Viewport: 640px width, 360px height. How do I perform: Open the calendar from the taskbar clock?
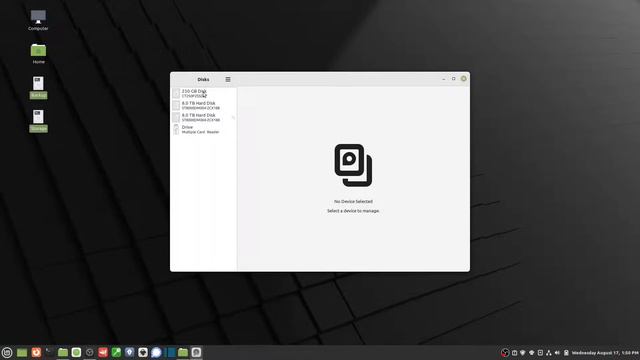[605, 353]
